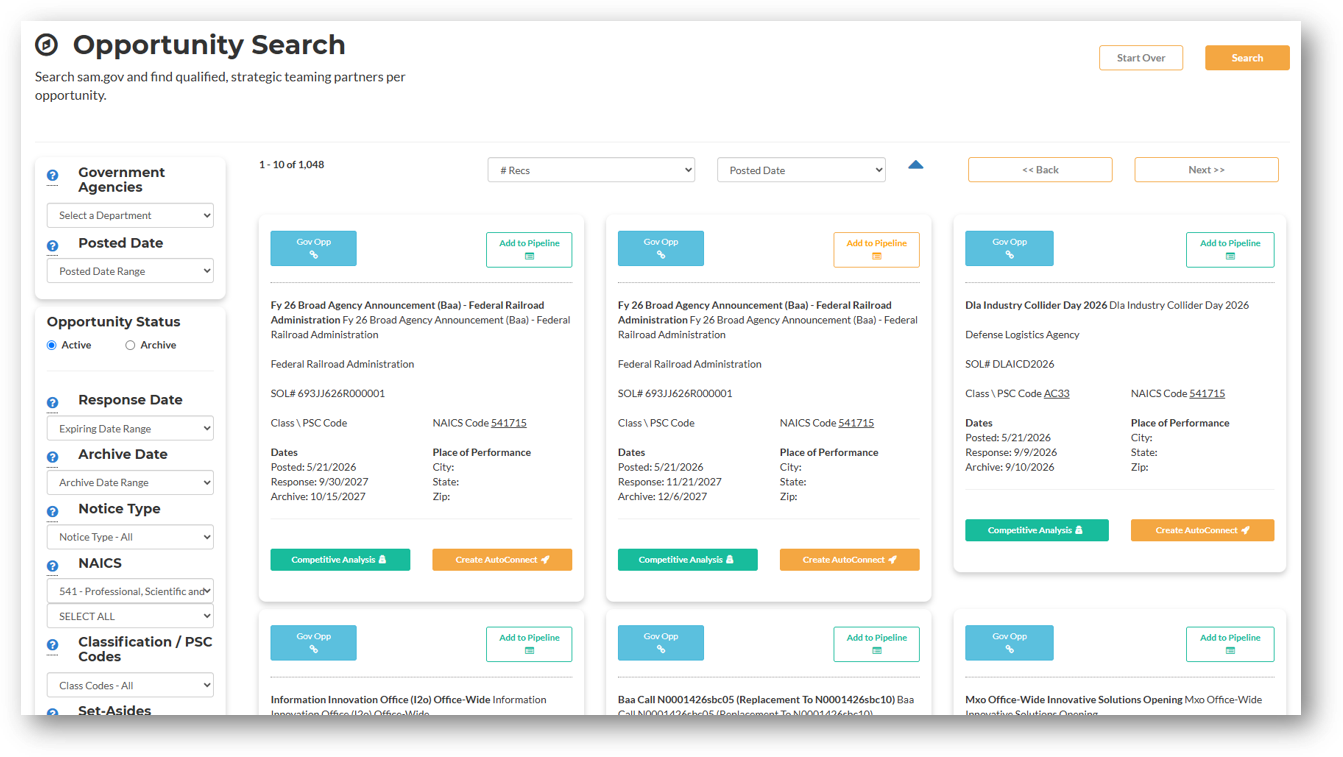Click orange Add to Pipeline on 11/21/2027 card
Image resolution: width=1343 pixels, height=757 pixels.
pos(876,250)
